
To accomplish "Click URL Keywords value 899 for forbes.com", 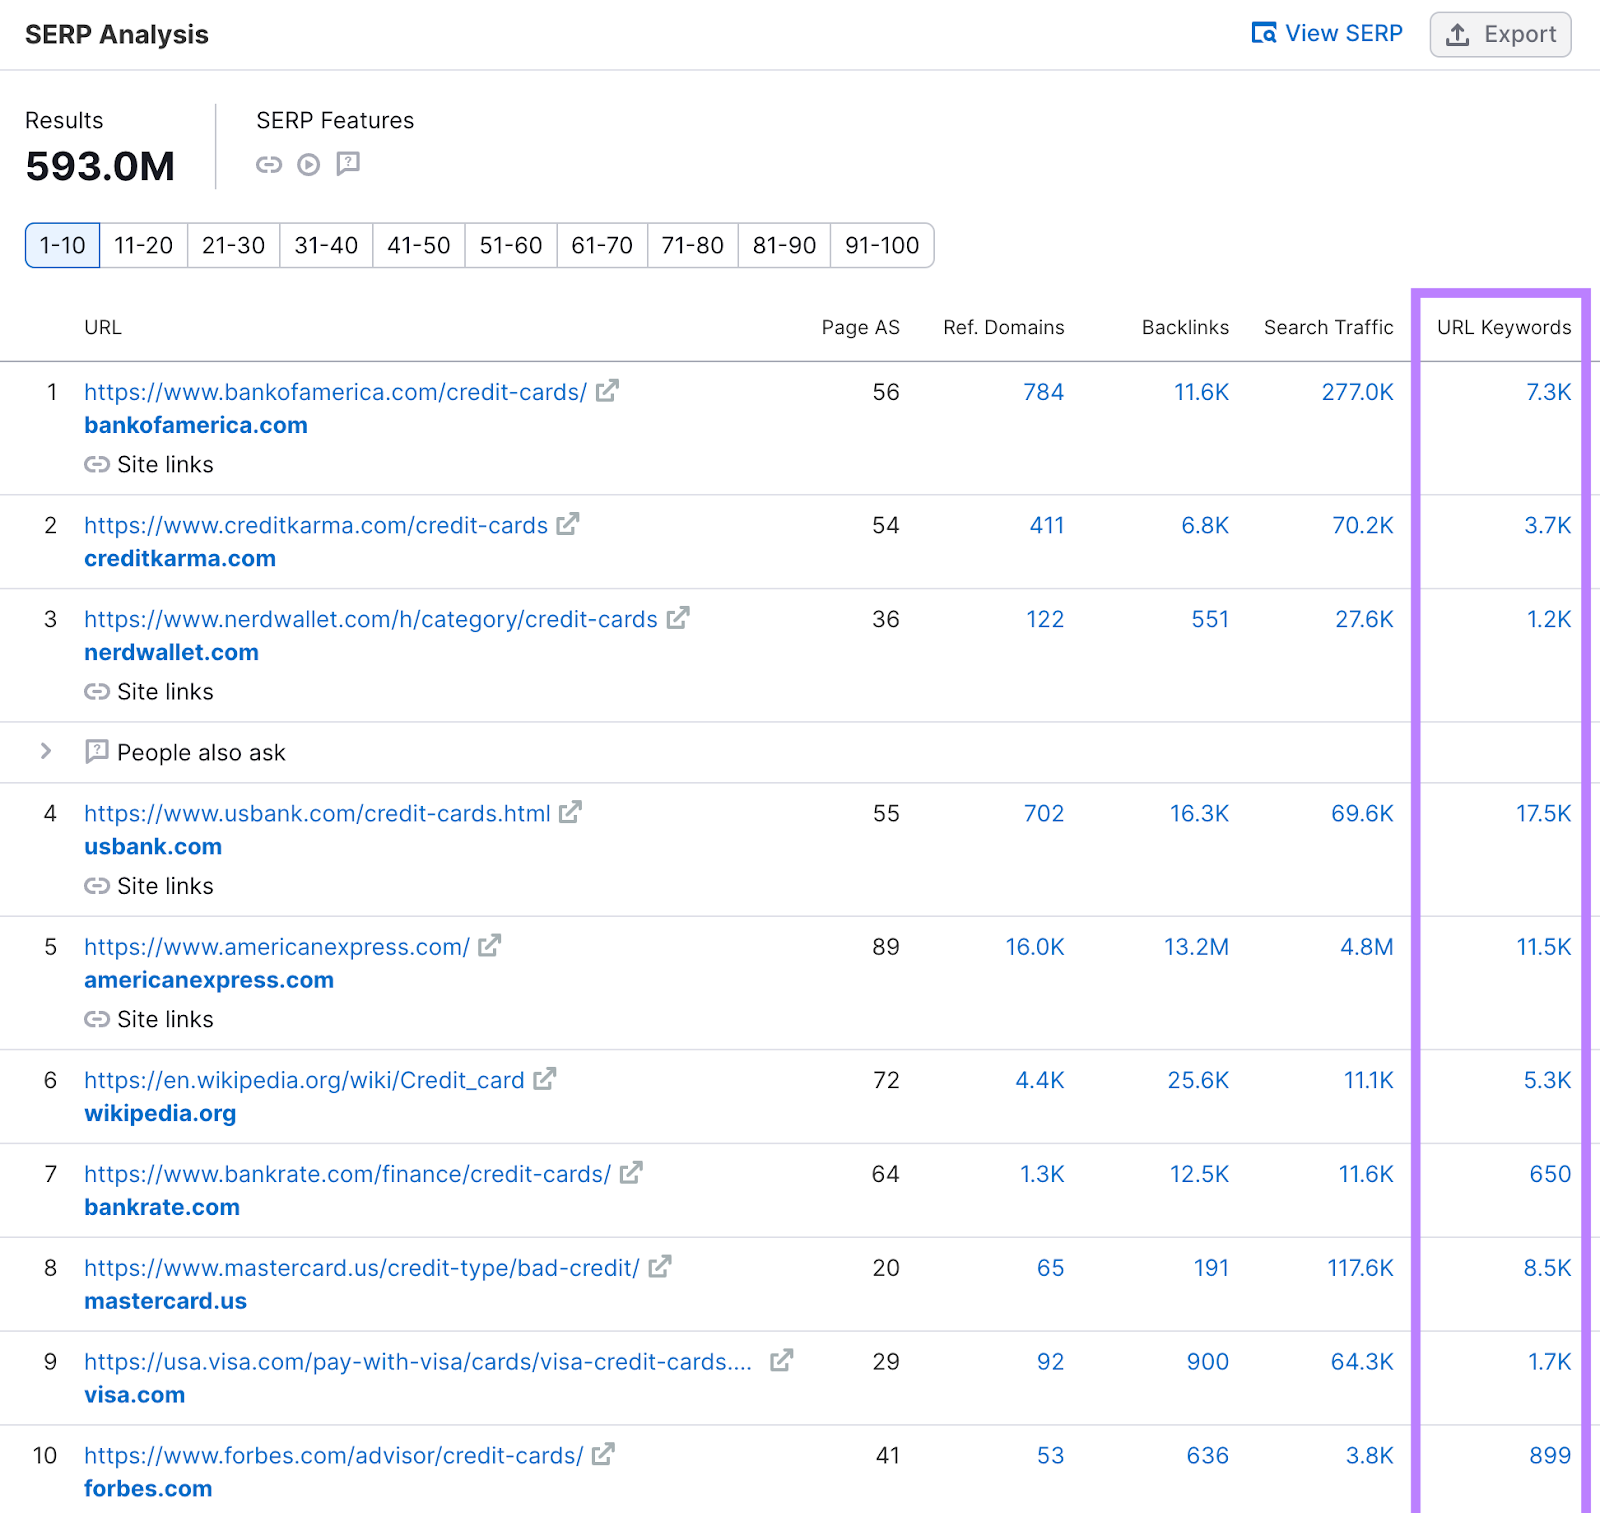I will tap(1550, 1455).
